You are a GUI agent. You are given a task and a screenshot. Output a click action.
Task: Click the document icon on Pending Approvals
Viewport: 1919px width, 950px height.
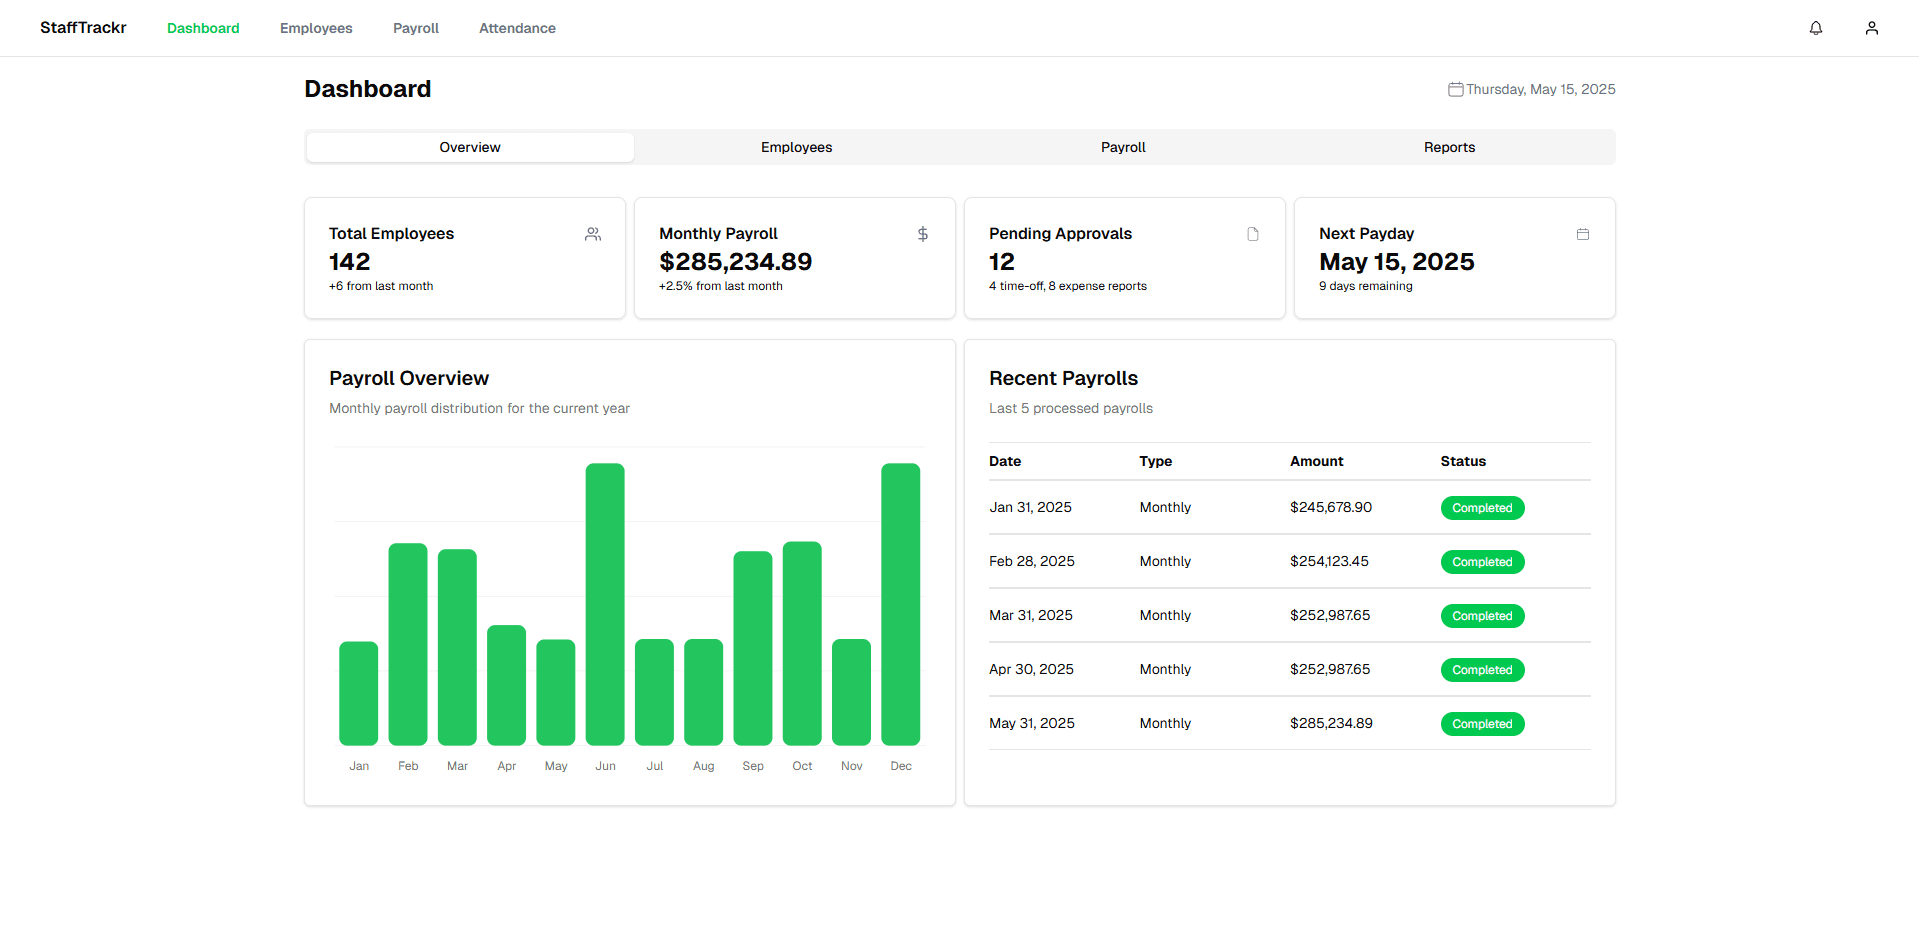point(1252,234)
